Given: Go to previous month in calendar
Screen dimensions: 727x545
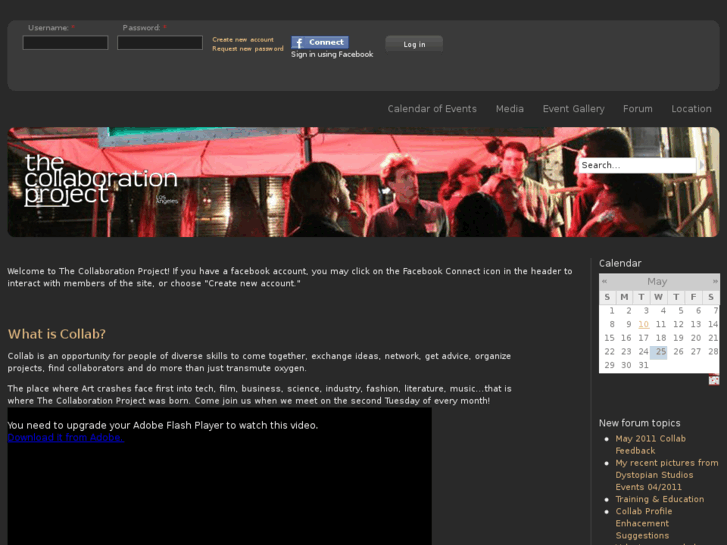Looking at the screenshot, I should pos(604,281).
